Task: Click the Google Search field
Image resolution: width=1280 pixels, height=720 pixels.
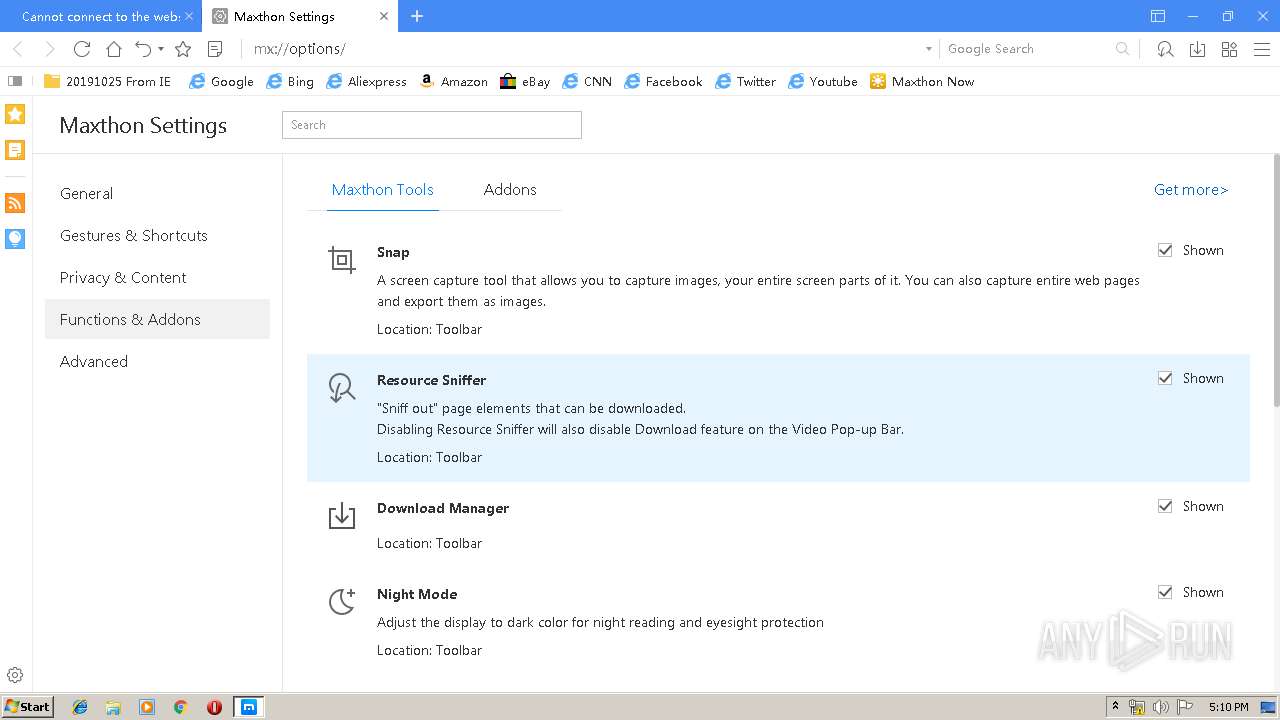Action: pos(1028,49)
